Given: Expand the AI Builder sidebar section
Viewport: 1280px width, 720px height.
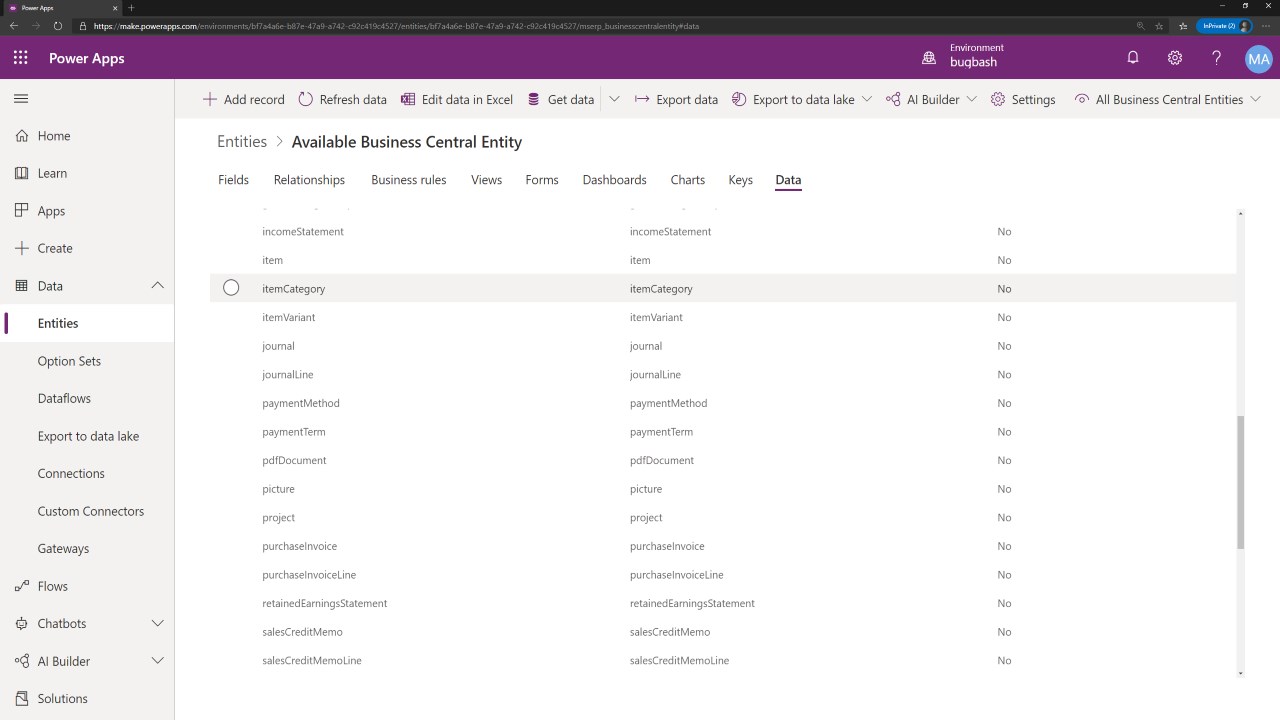Looking at the screenshot, I should pos(157,661).
